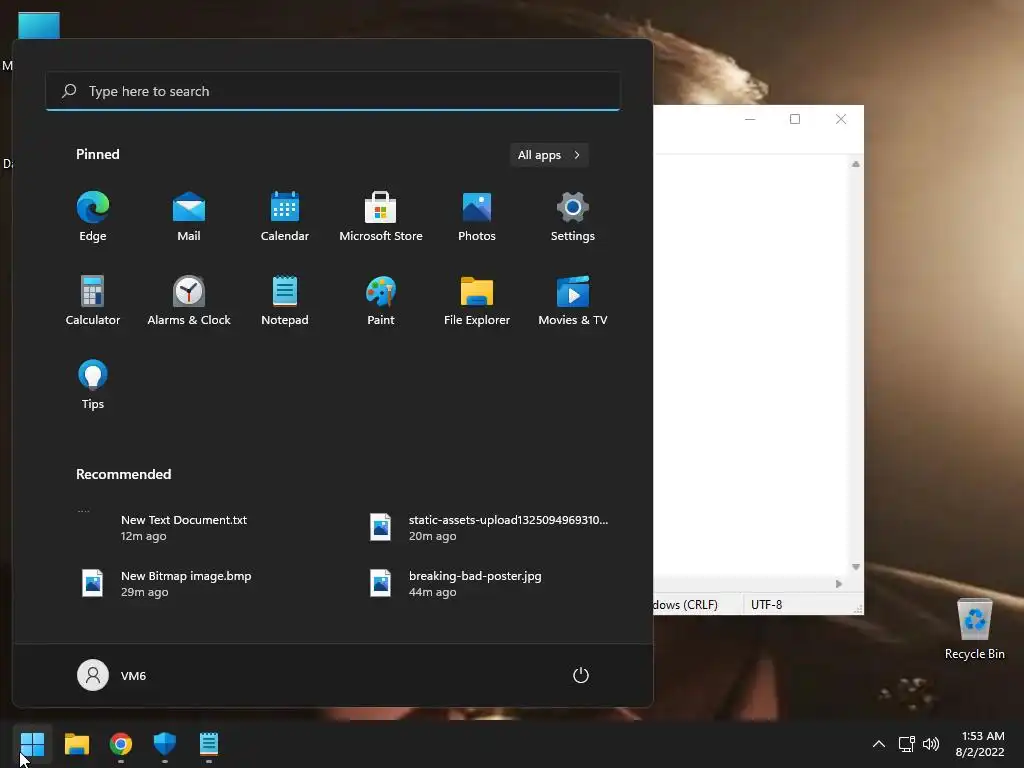Open the volume tray icon
Image resolution: width=1024 pixels, height=768 pixels.
931,744
